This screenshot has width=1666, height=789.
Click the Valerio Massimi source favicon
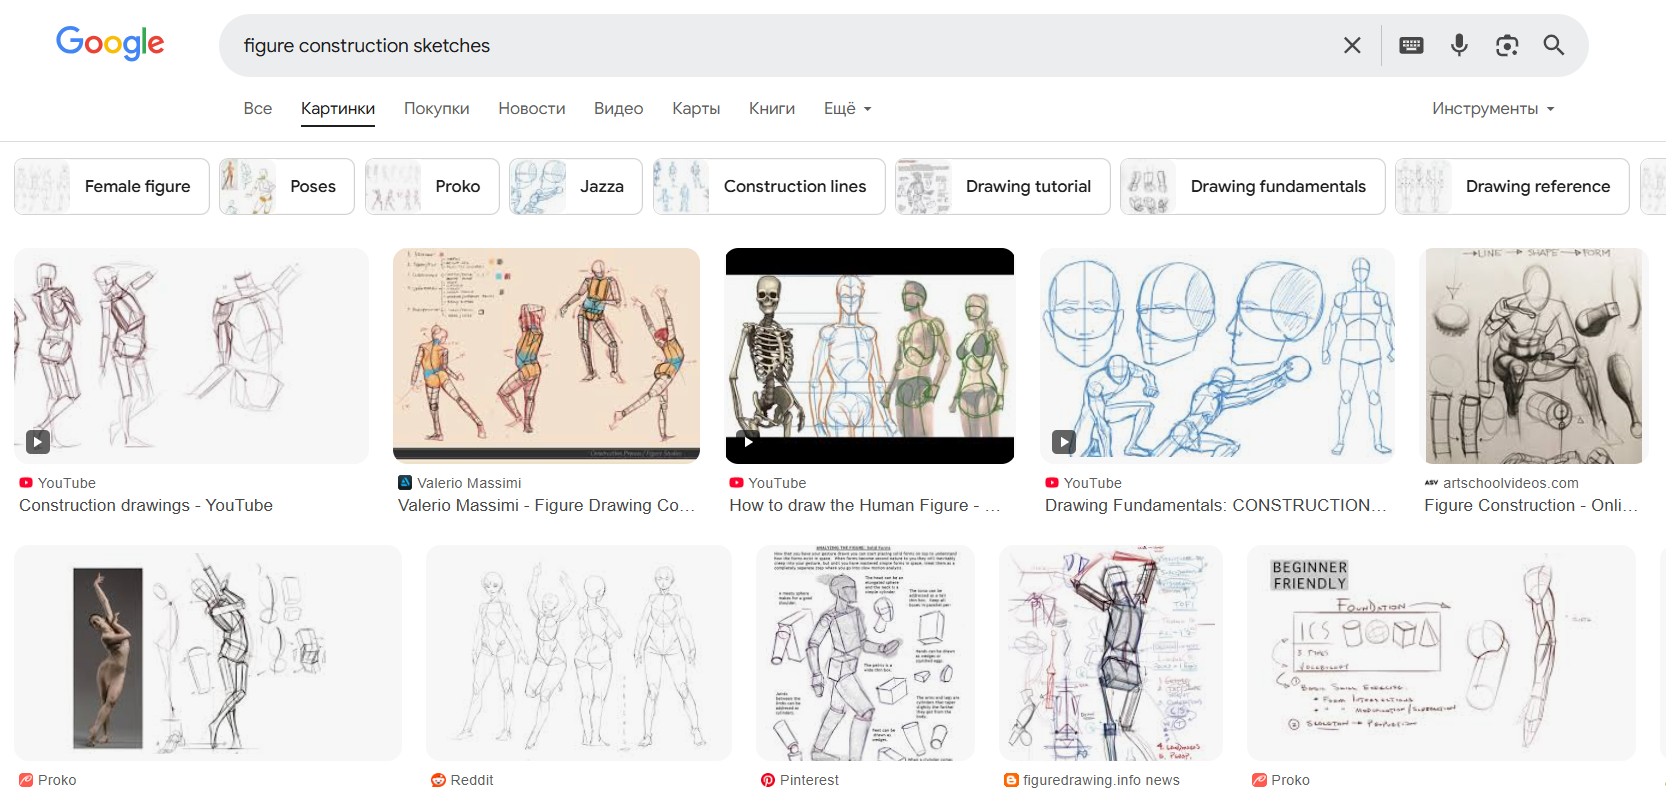point(405,483)
